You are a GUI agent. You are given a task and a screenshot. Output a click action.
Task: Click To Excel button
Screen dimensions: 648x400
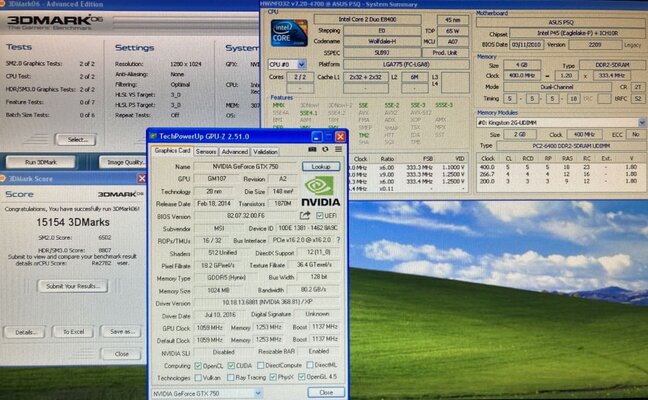click(73, 332)
